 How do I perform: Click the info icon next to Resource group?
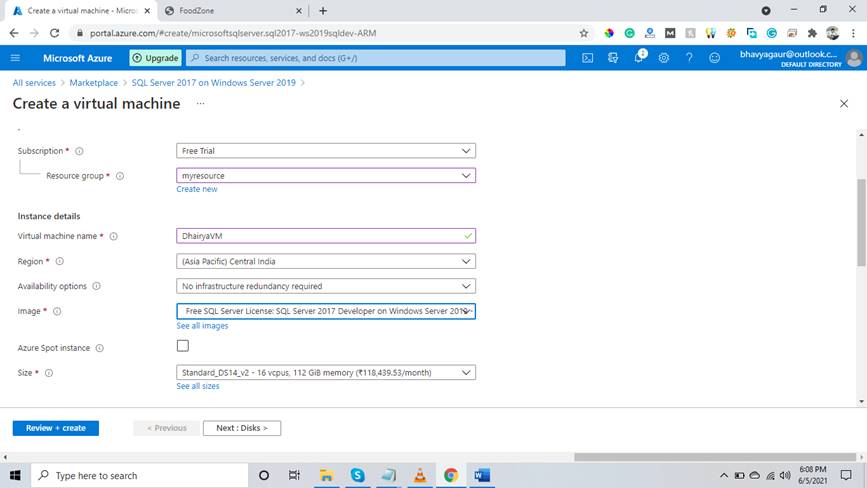120,176
